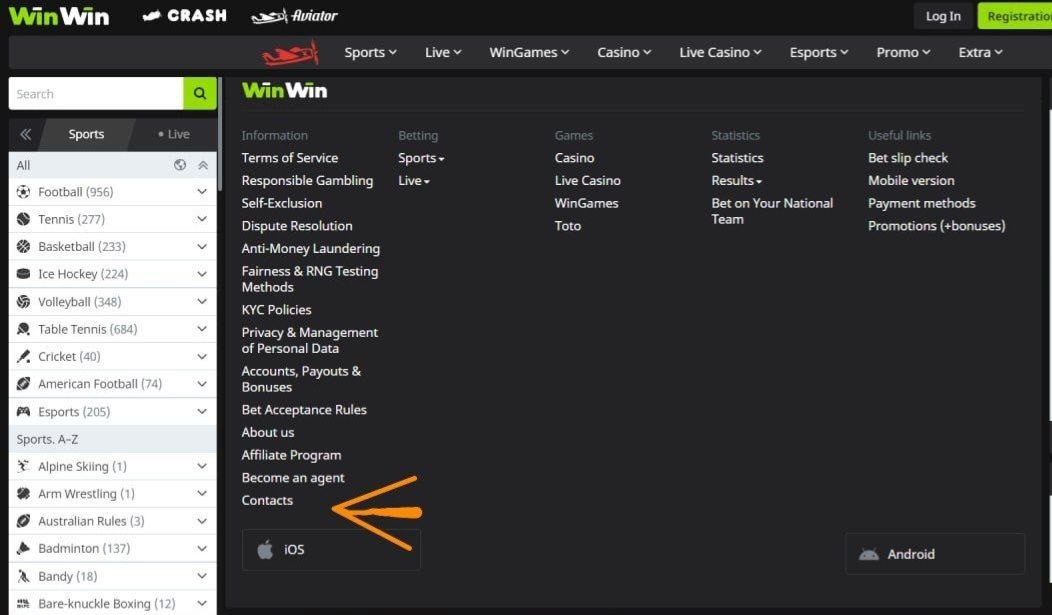Switch to the sidebar Live tab
Screen dimensions: 1052x615
pyautogui.click(x=174, y=134)
